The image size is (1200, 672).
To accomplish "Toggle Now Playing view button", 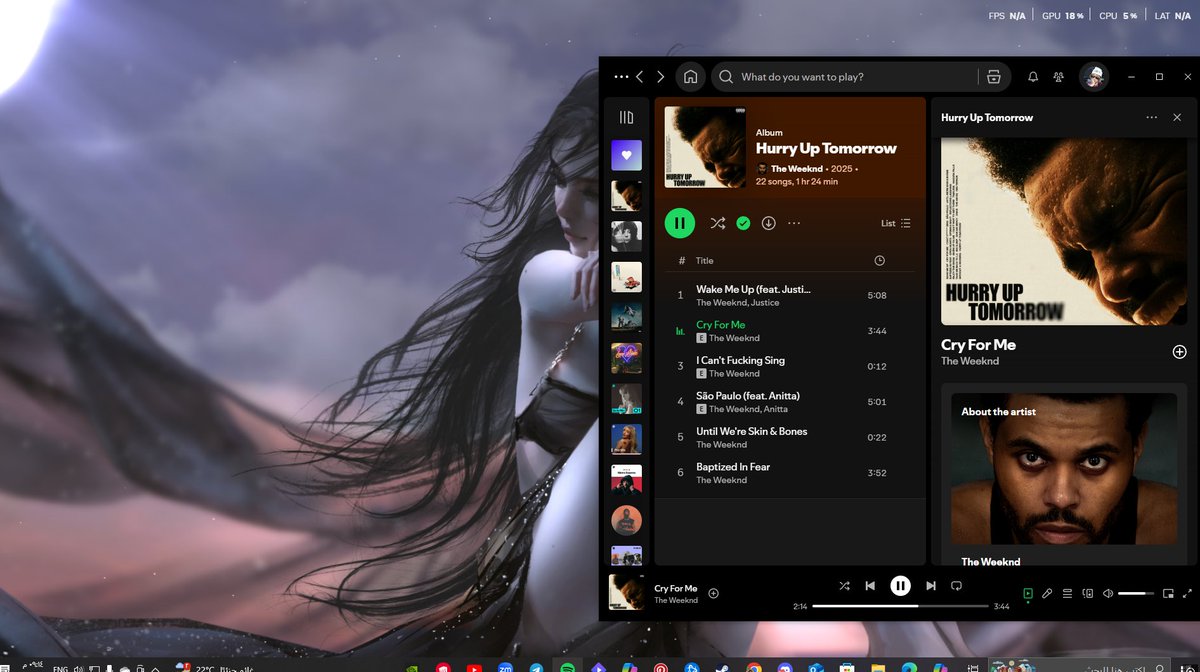I will (1027, 593).
